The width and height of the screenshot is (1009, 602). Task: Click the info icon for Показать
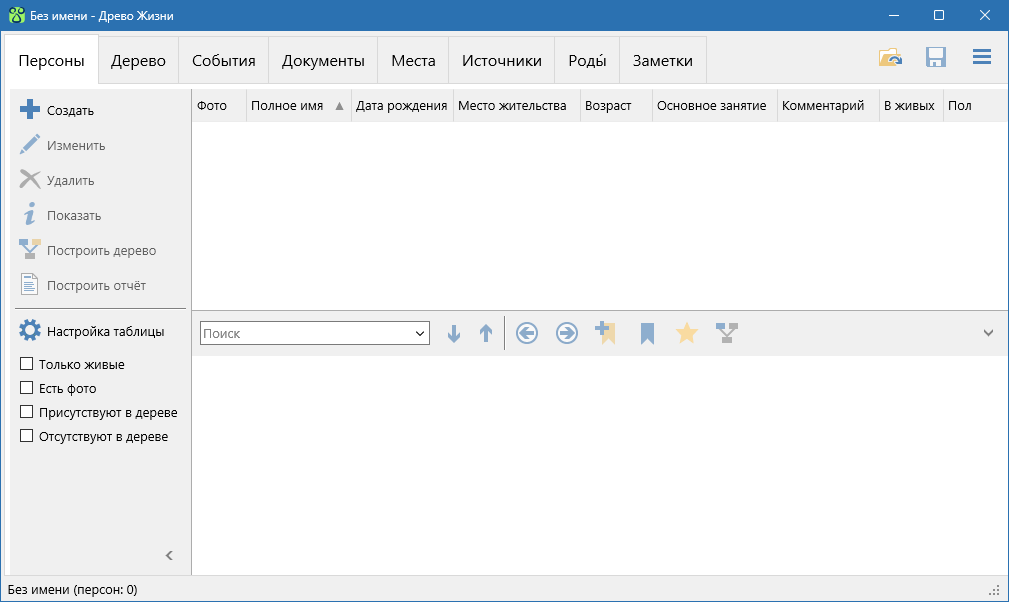point(30,214)
